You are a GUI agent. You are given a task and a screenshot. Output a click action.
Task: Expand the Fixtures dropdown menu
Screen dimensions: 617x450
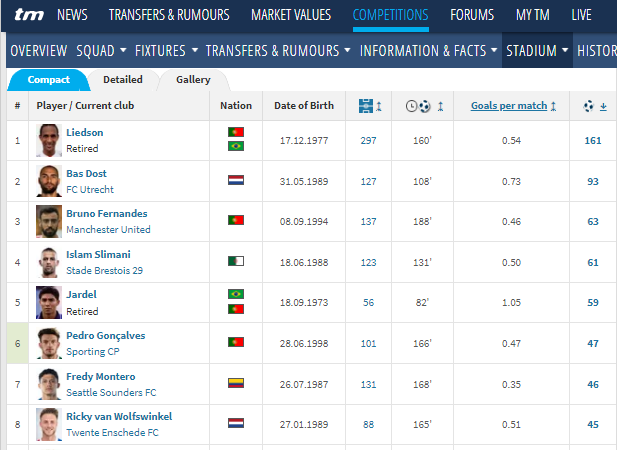click(x=166, y=51)
